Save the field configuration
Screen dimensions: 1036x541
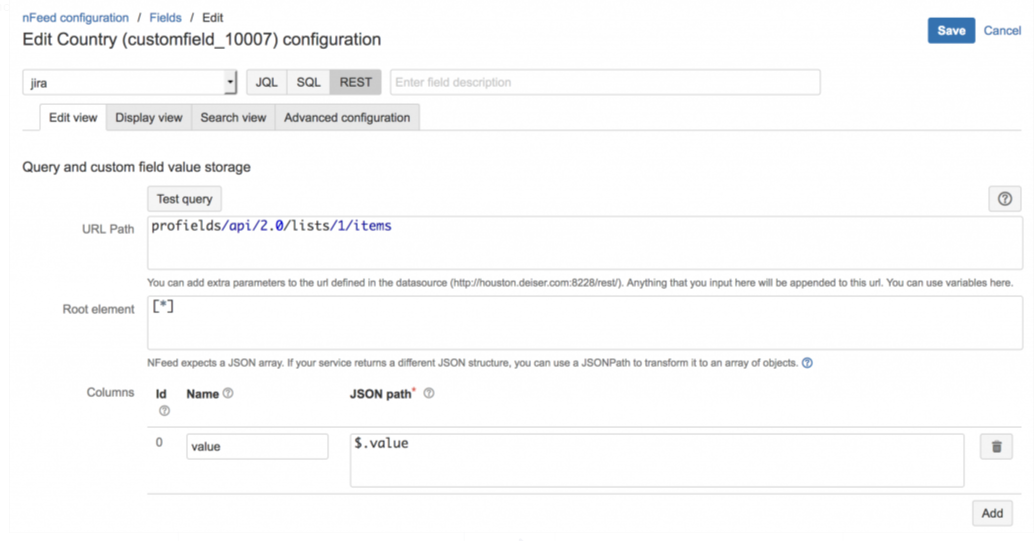951,30
